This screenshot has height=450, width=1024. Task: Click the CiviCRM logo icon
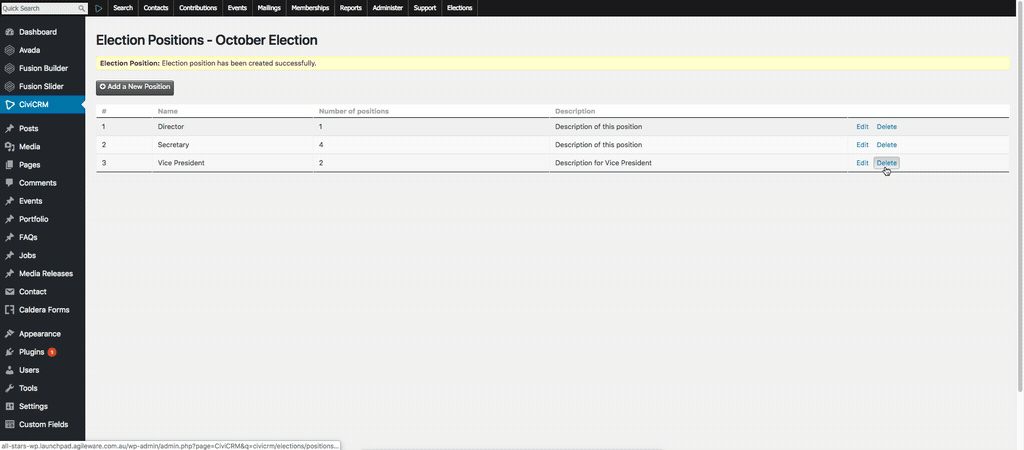click(x=10, y=104)
